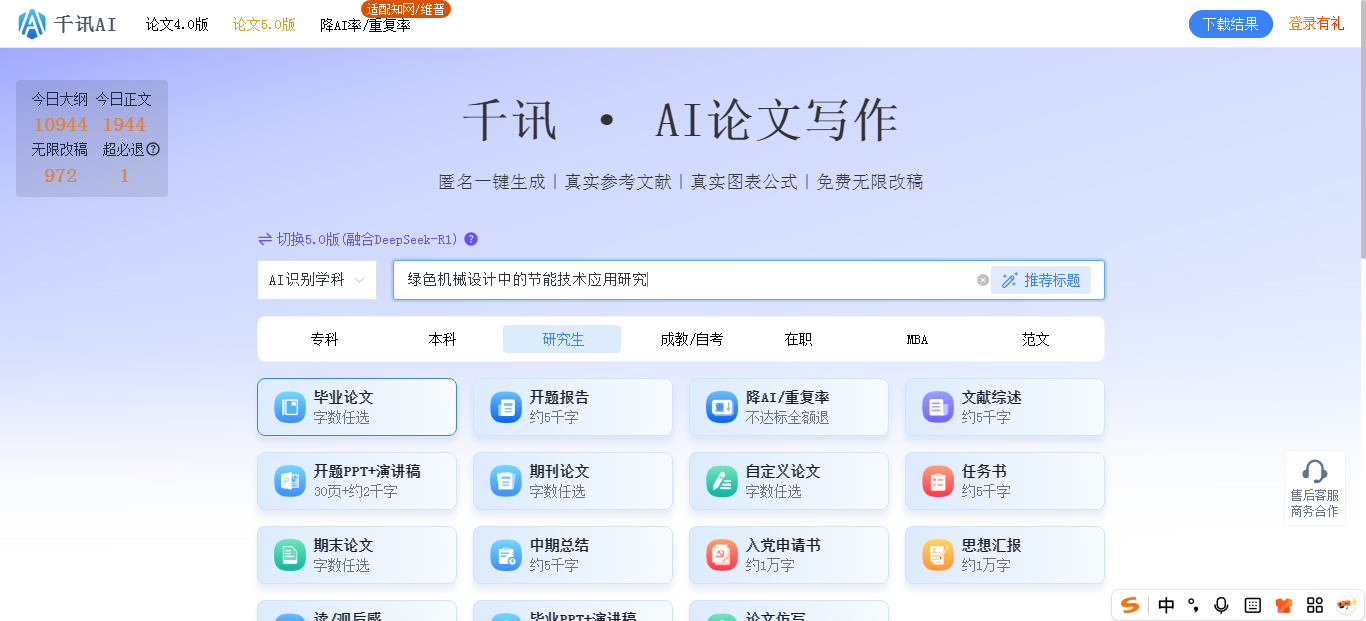Click the microphone voice input icon

click(x=1221, y=605)
